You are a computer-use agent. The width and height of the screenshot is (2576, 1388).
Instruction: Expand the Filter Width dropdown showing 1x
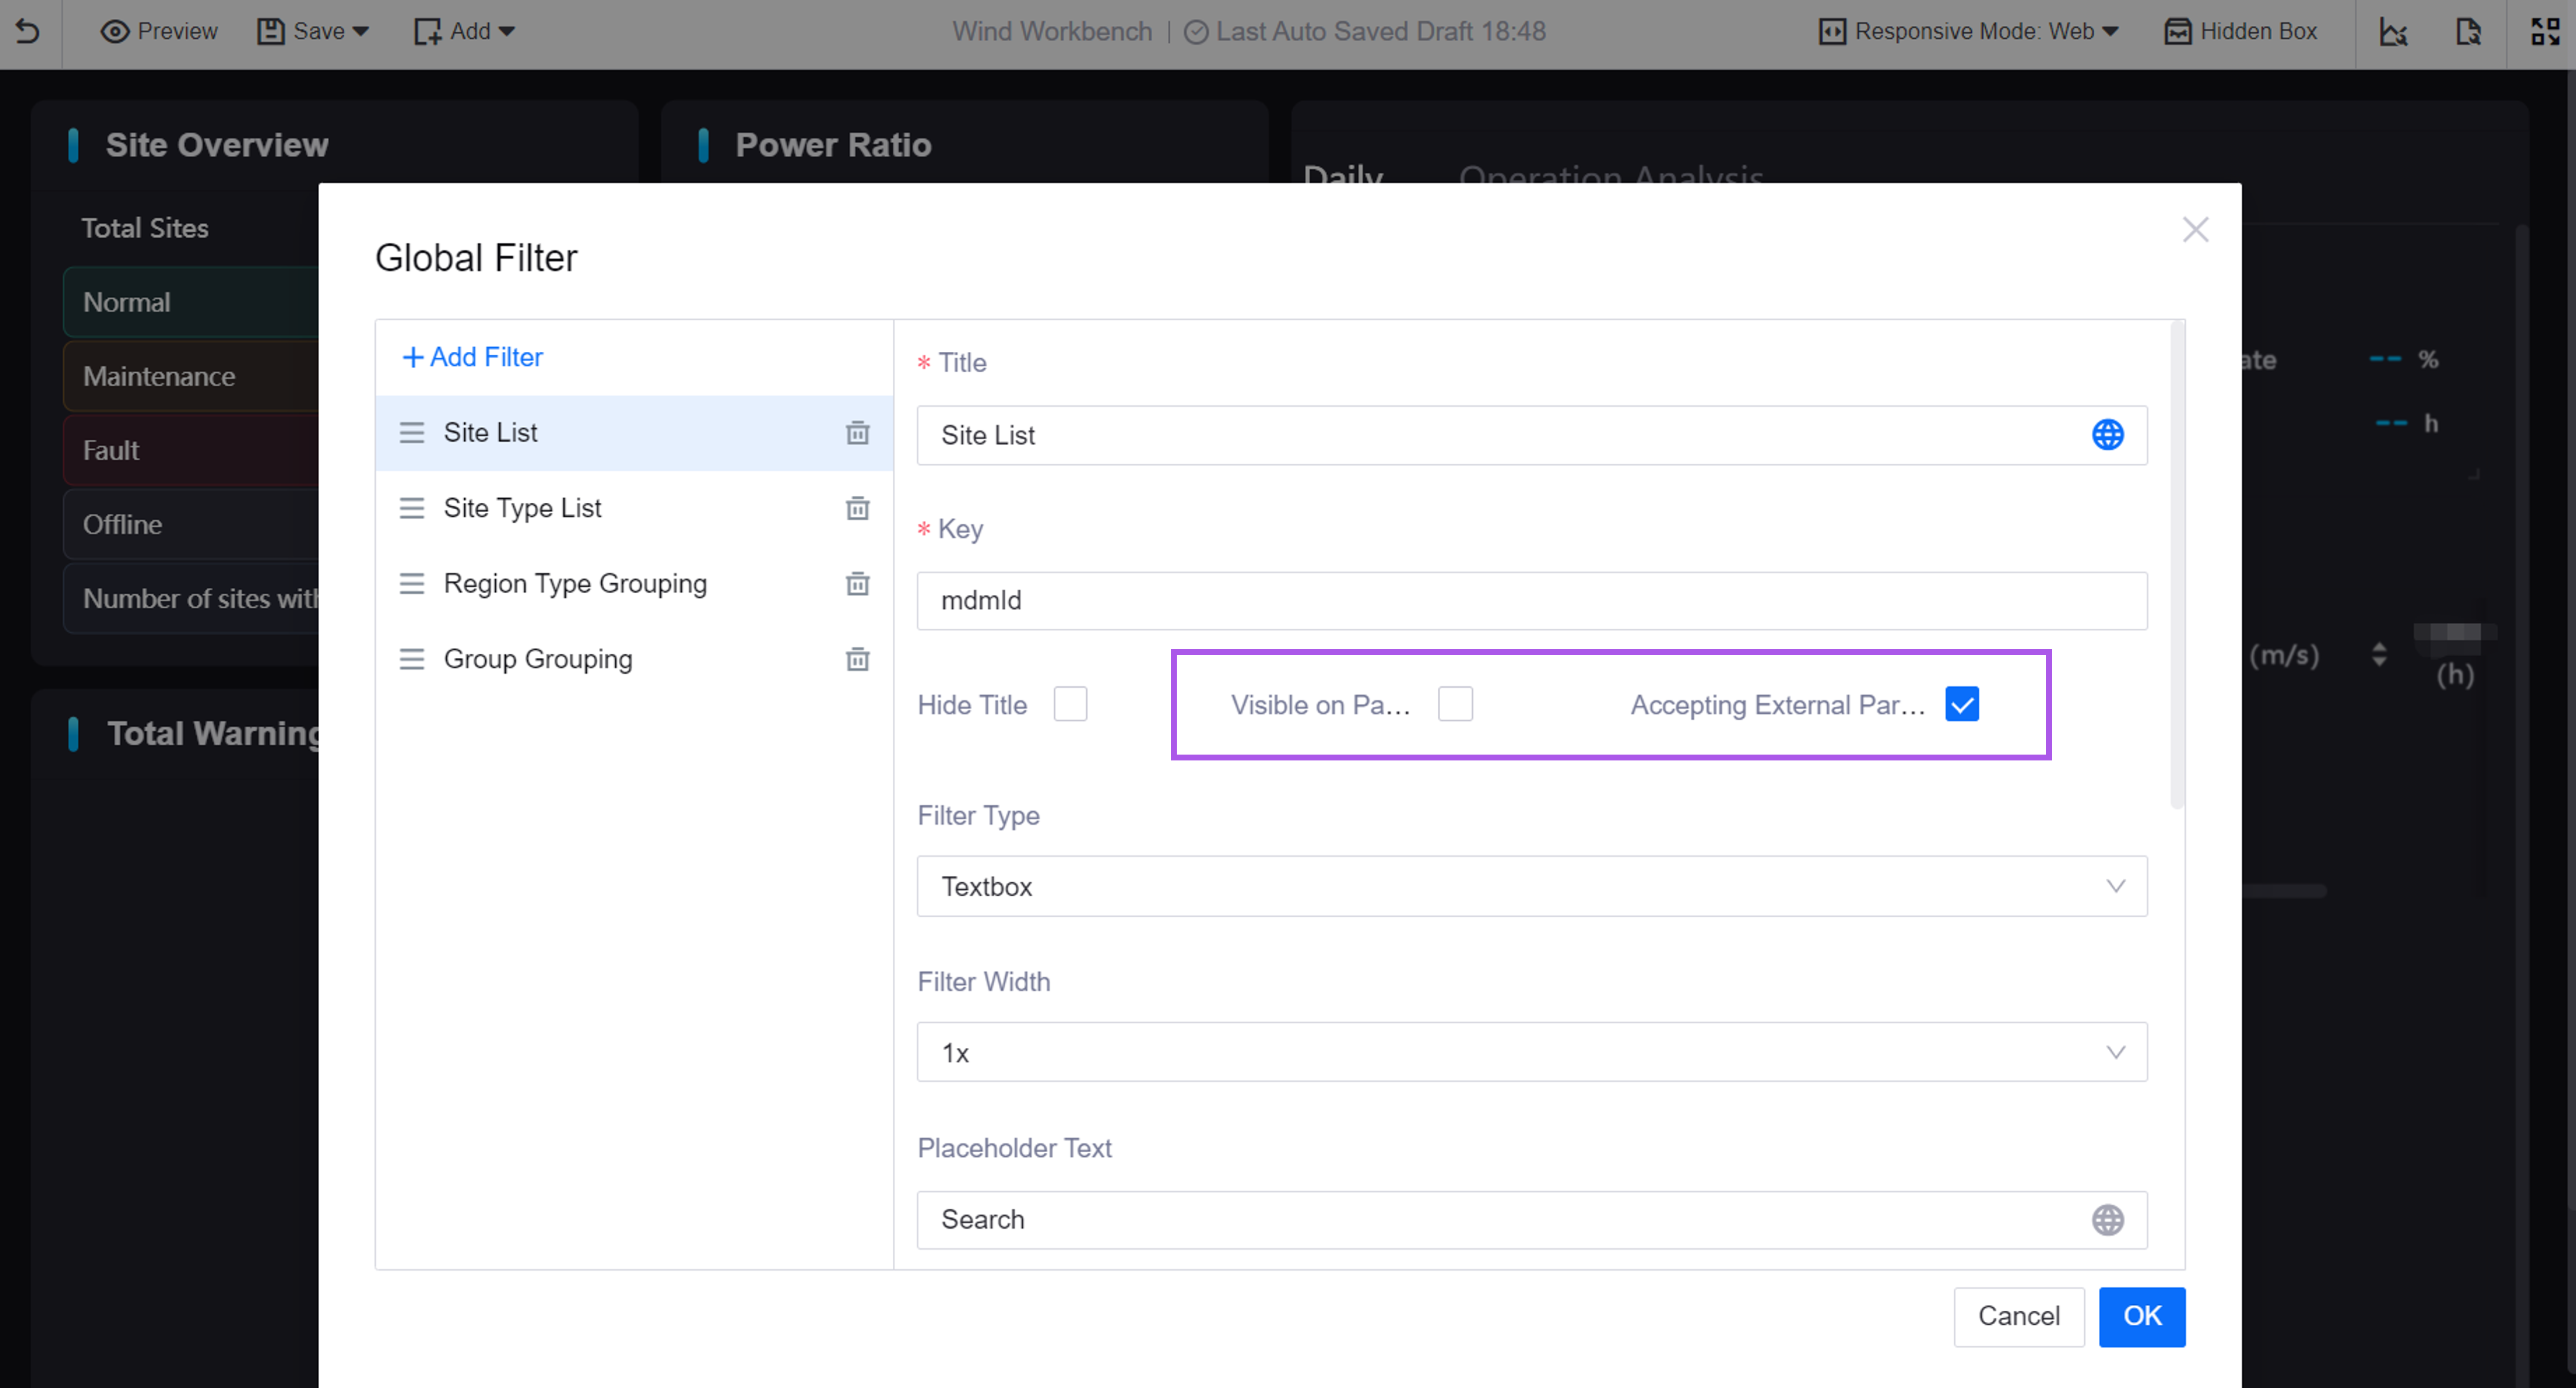point(1531,1052)
